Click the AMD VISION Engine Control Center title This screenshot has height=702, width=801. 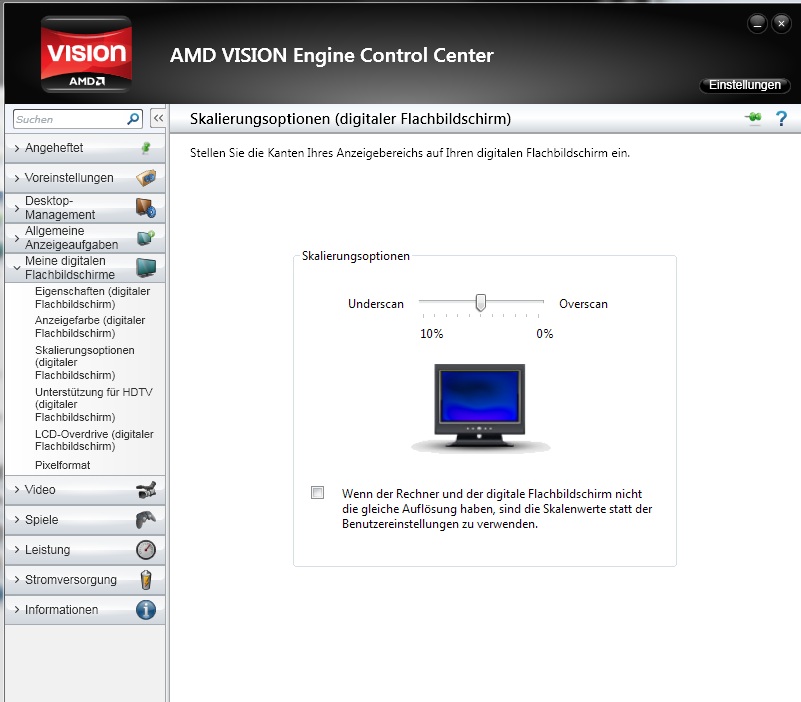pyautogui.click(x=332, y=55)
